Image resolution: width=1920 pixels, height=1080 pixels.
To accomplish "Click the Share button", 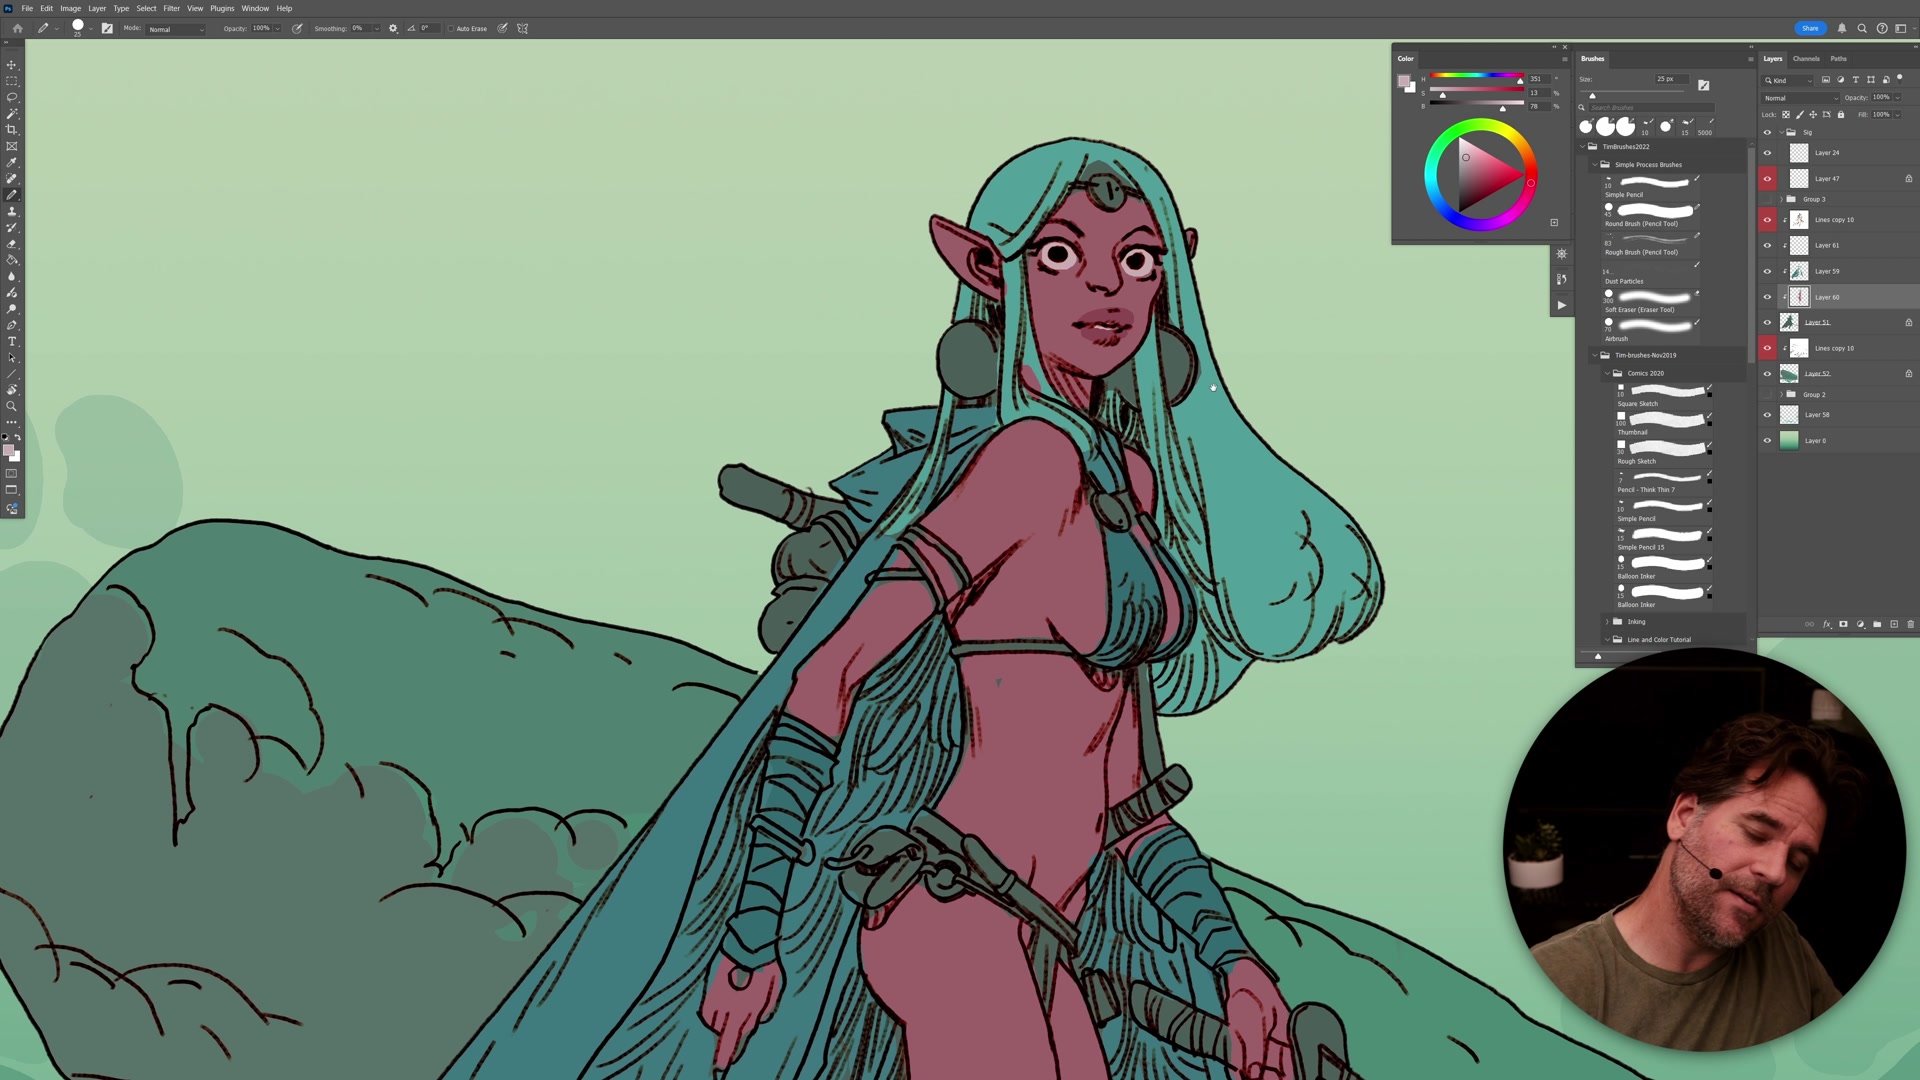I will [x=1809, y=28].
